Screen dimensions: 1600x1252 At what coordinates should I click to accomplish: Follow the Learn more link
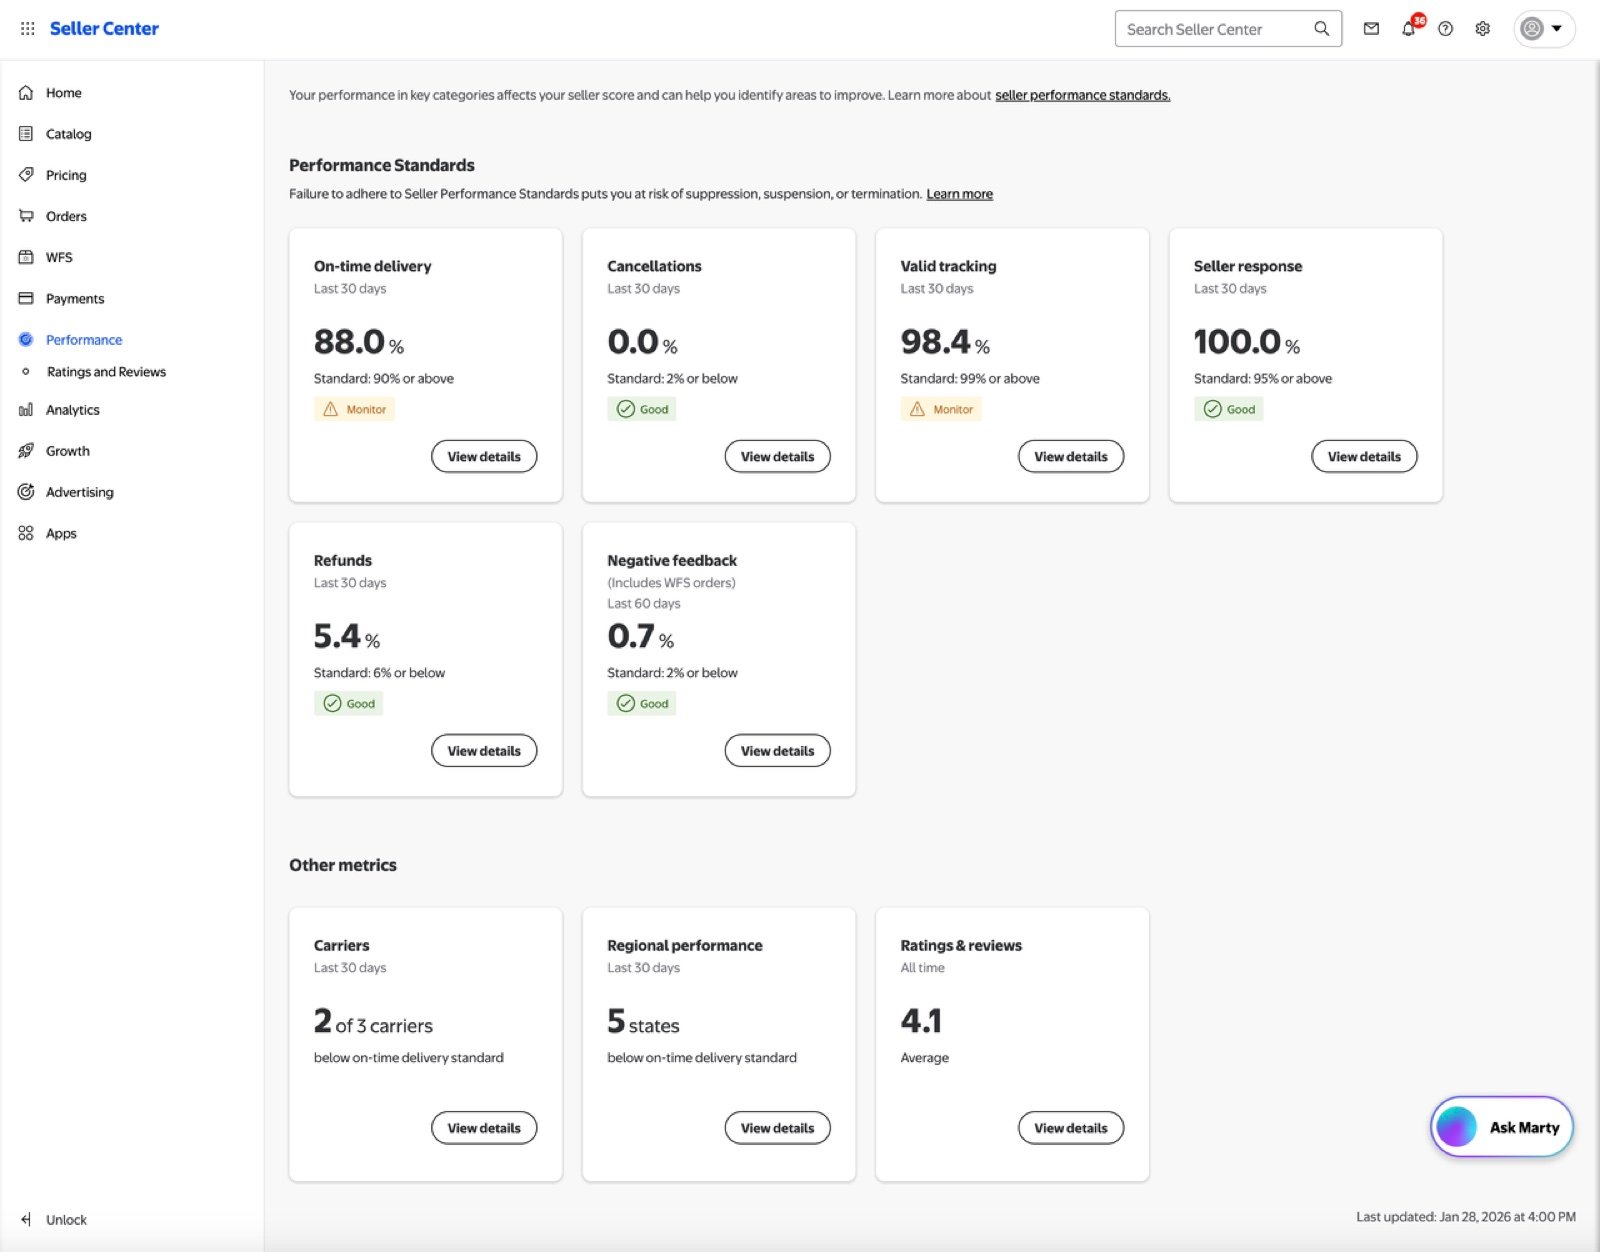(959, 194)
